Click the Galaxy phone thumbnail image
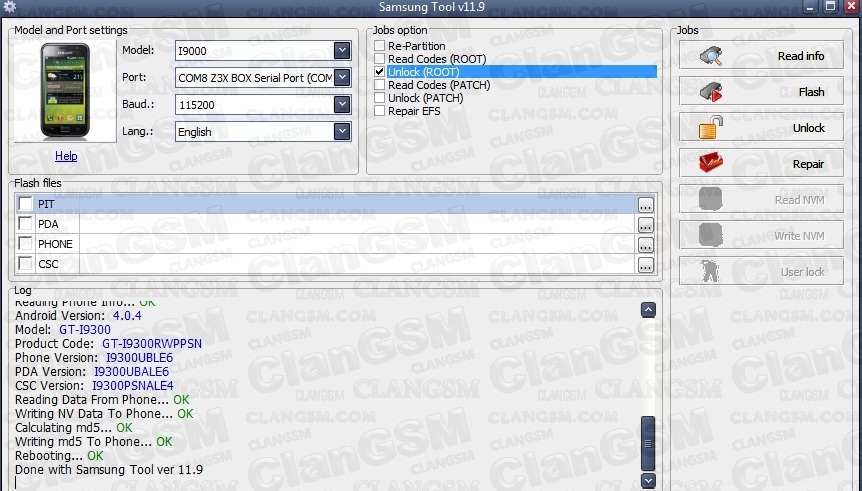This screenshot has height=491, width=862. (65, 91)
